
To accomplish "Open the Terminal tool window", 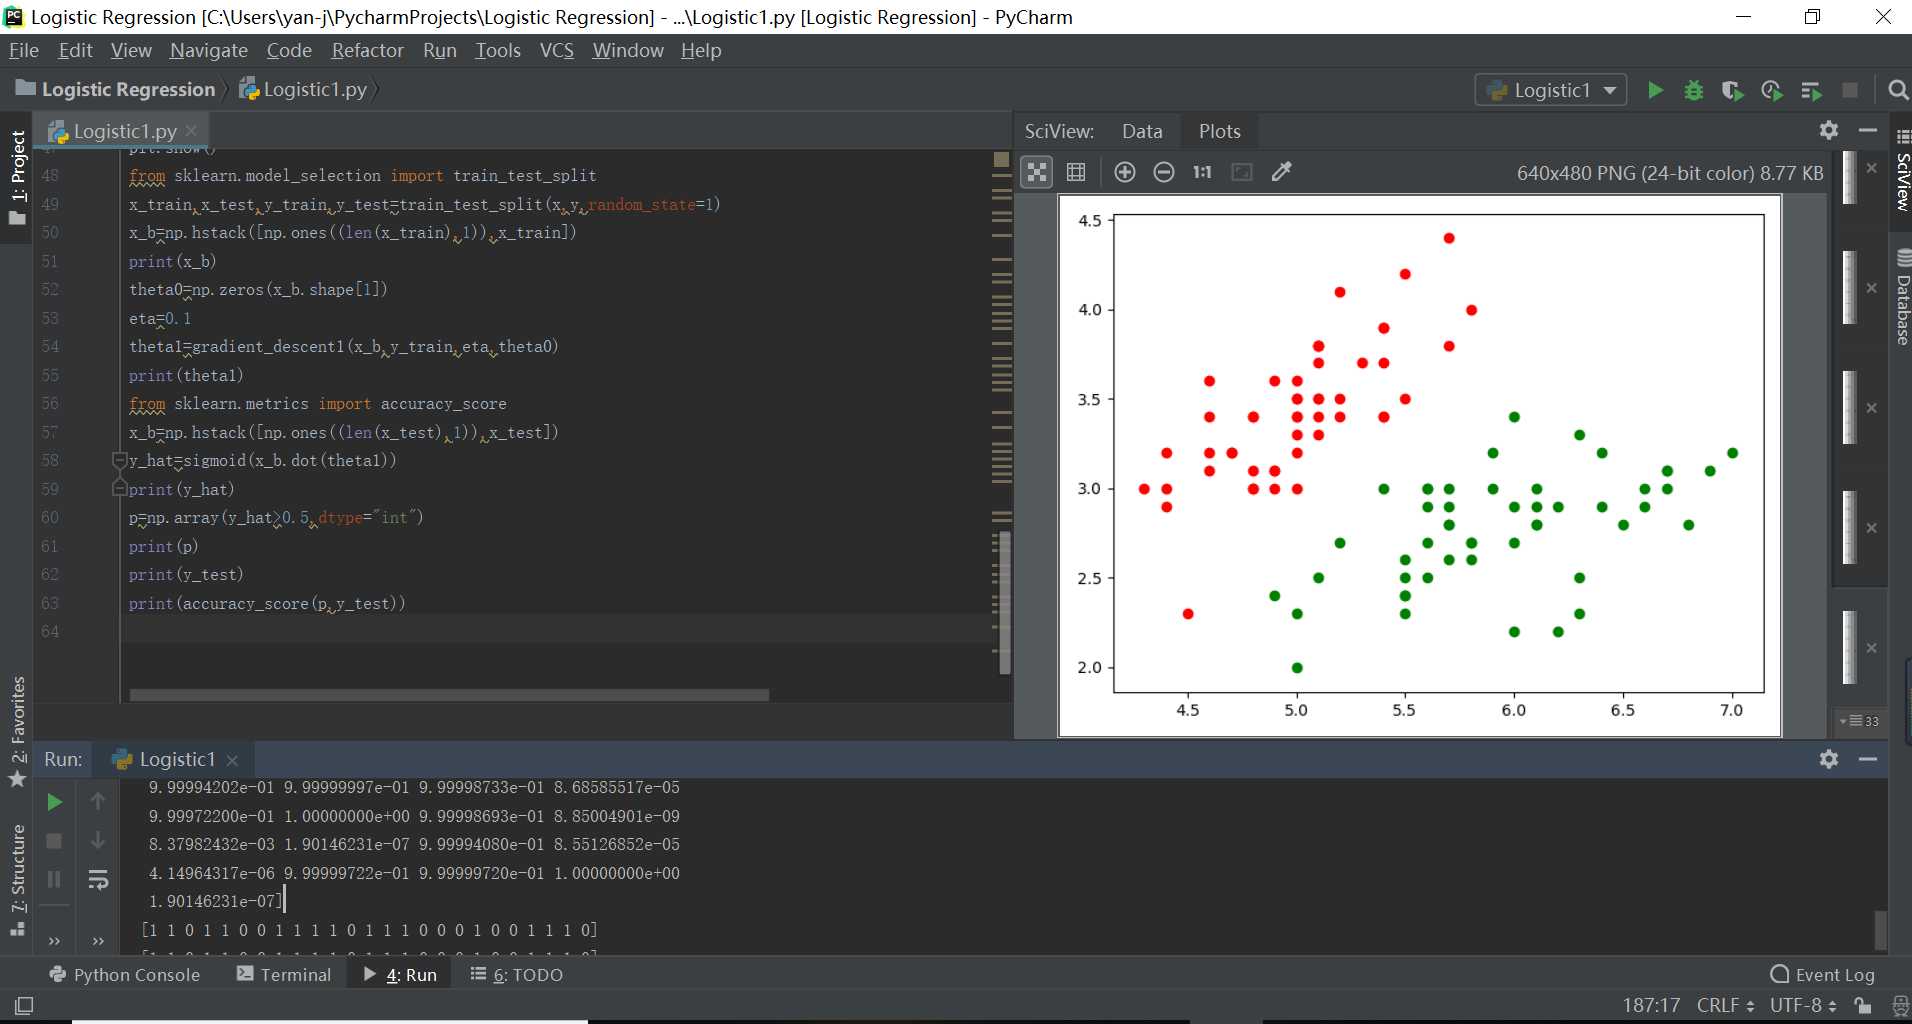I will 284,974.
